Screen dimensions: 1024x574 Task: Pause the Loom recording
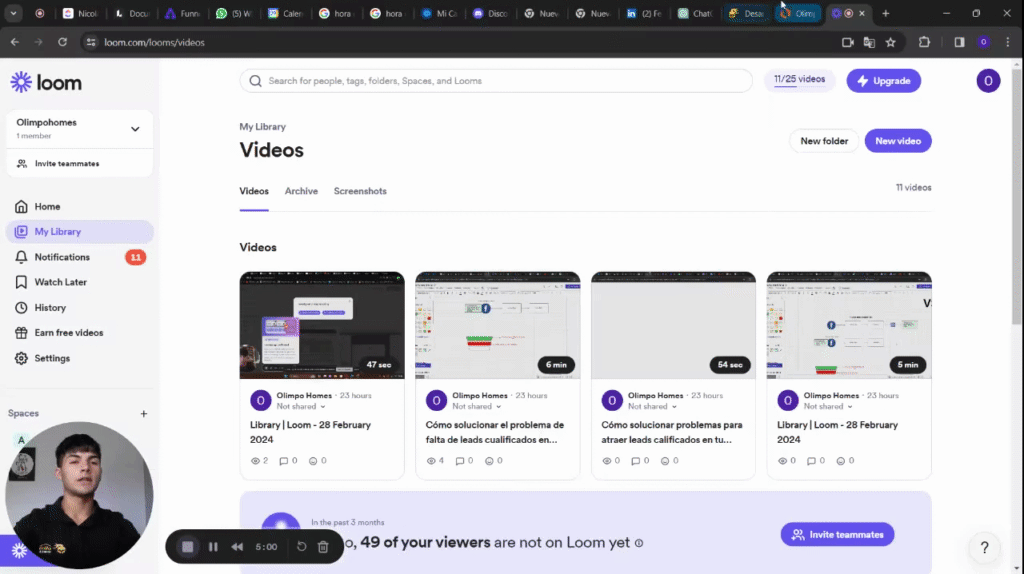213,547
